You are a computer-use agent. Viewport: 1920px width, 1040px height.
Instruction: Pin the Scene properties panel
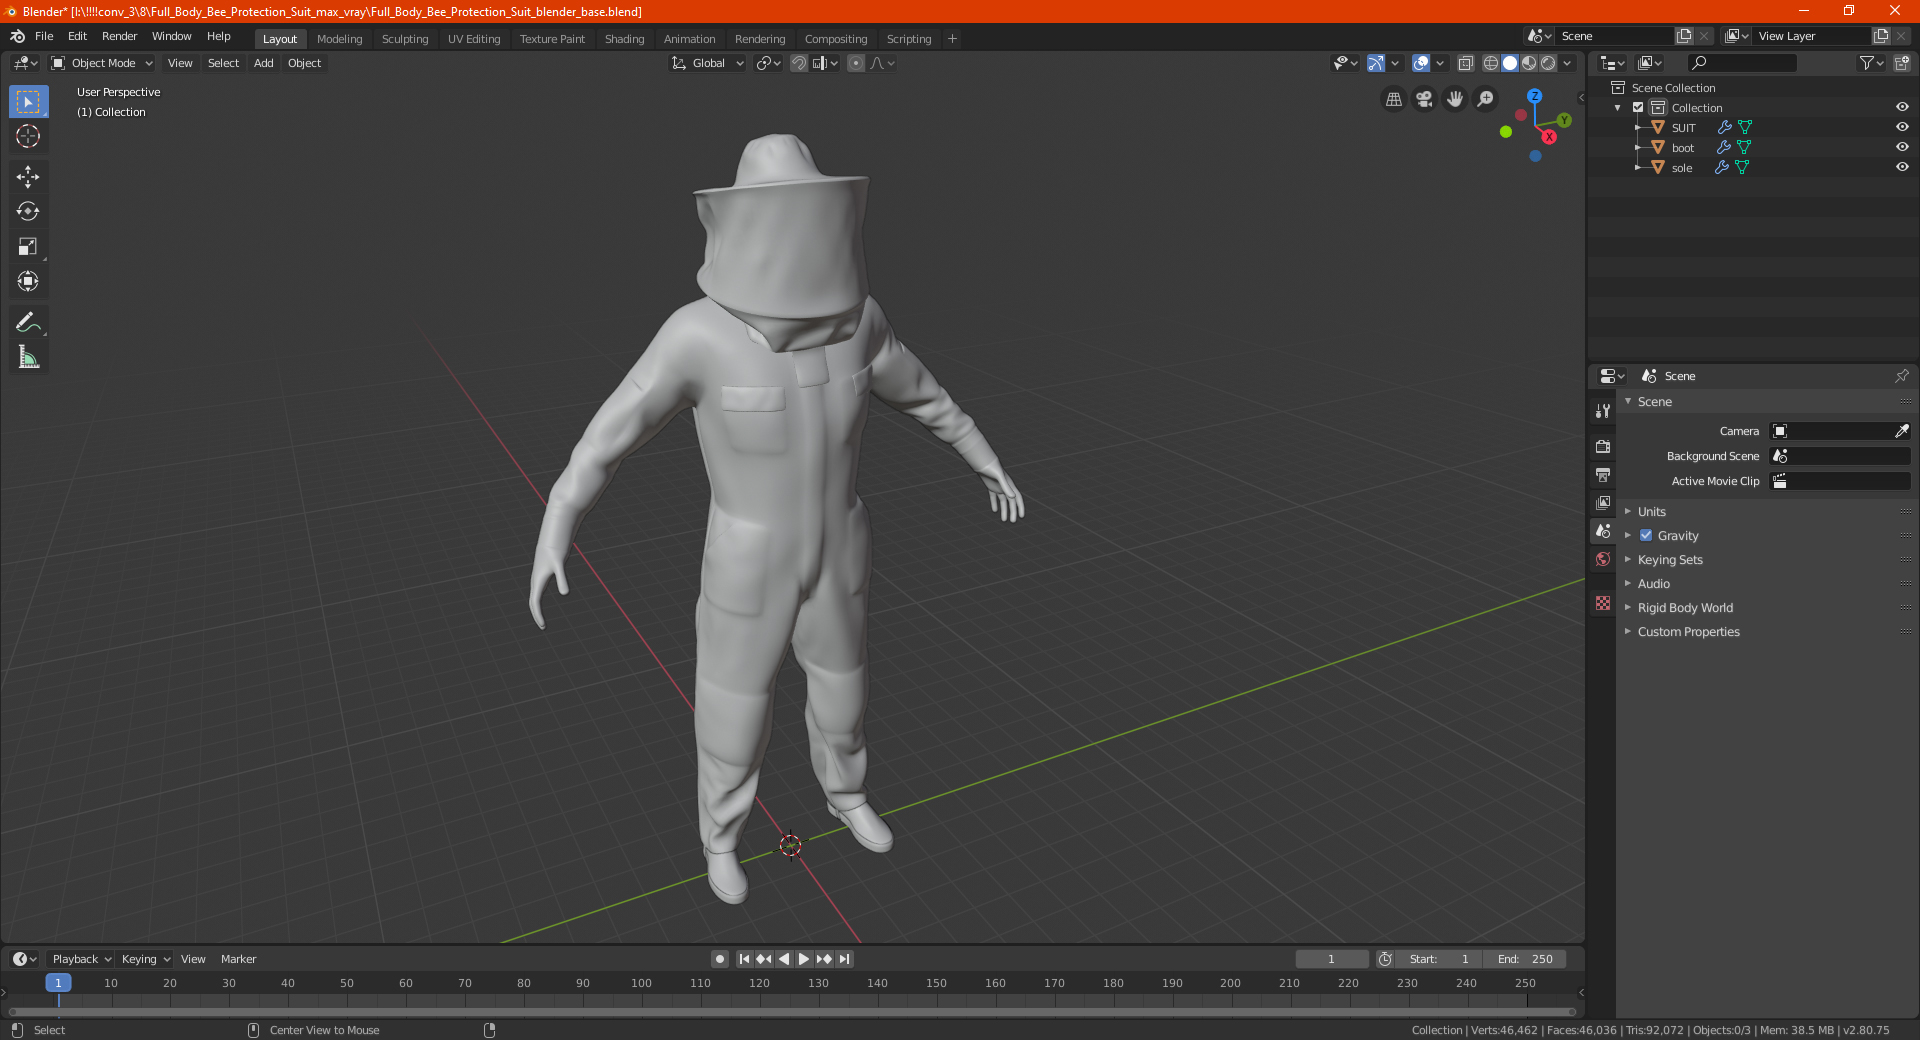tap(1901, 376)
